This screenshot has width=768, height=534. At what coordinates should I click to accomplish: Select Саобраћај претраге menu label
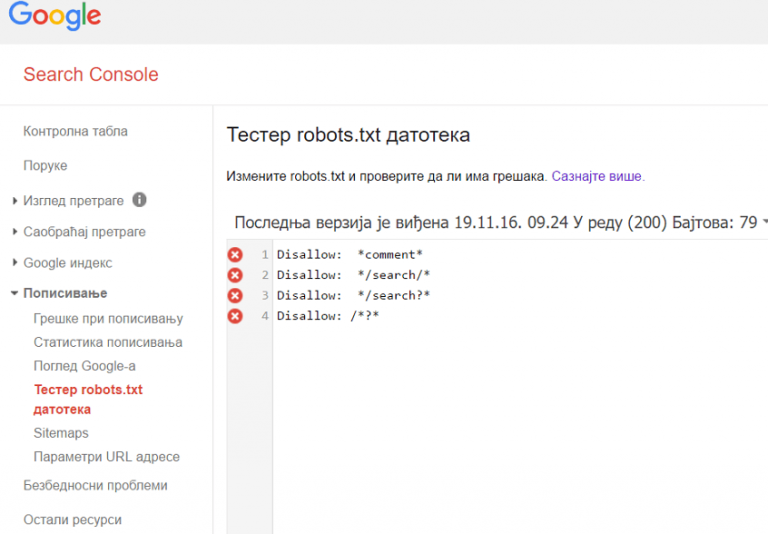pos(84,232)
